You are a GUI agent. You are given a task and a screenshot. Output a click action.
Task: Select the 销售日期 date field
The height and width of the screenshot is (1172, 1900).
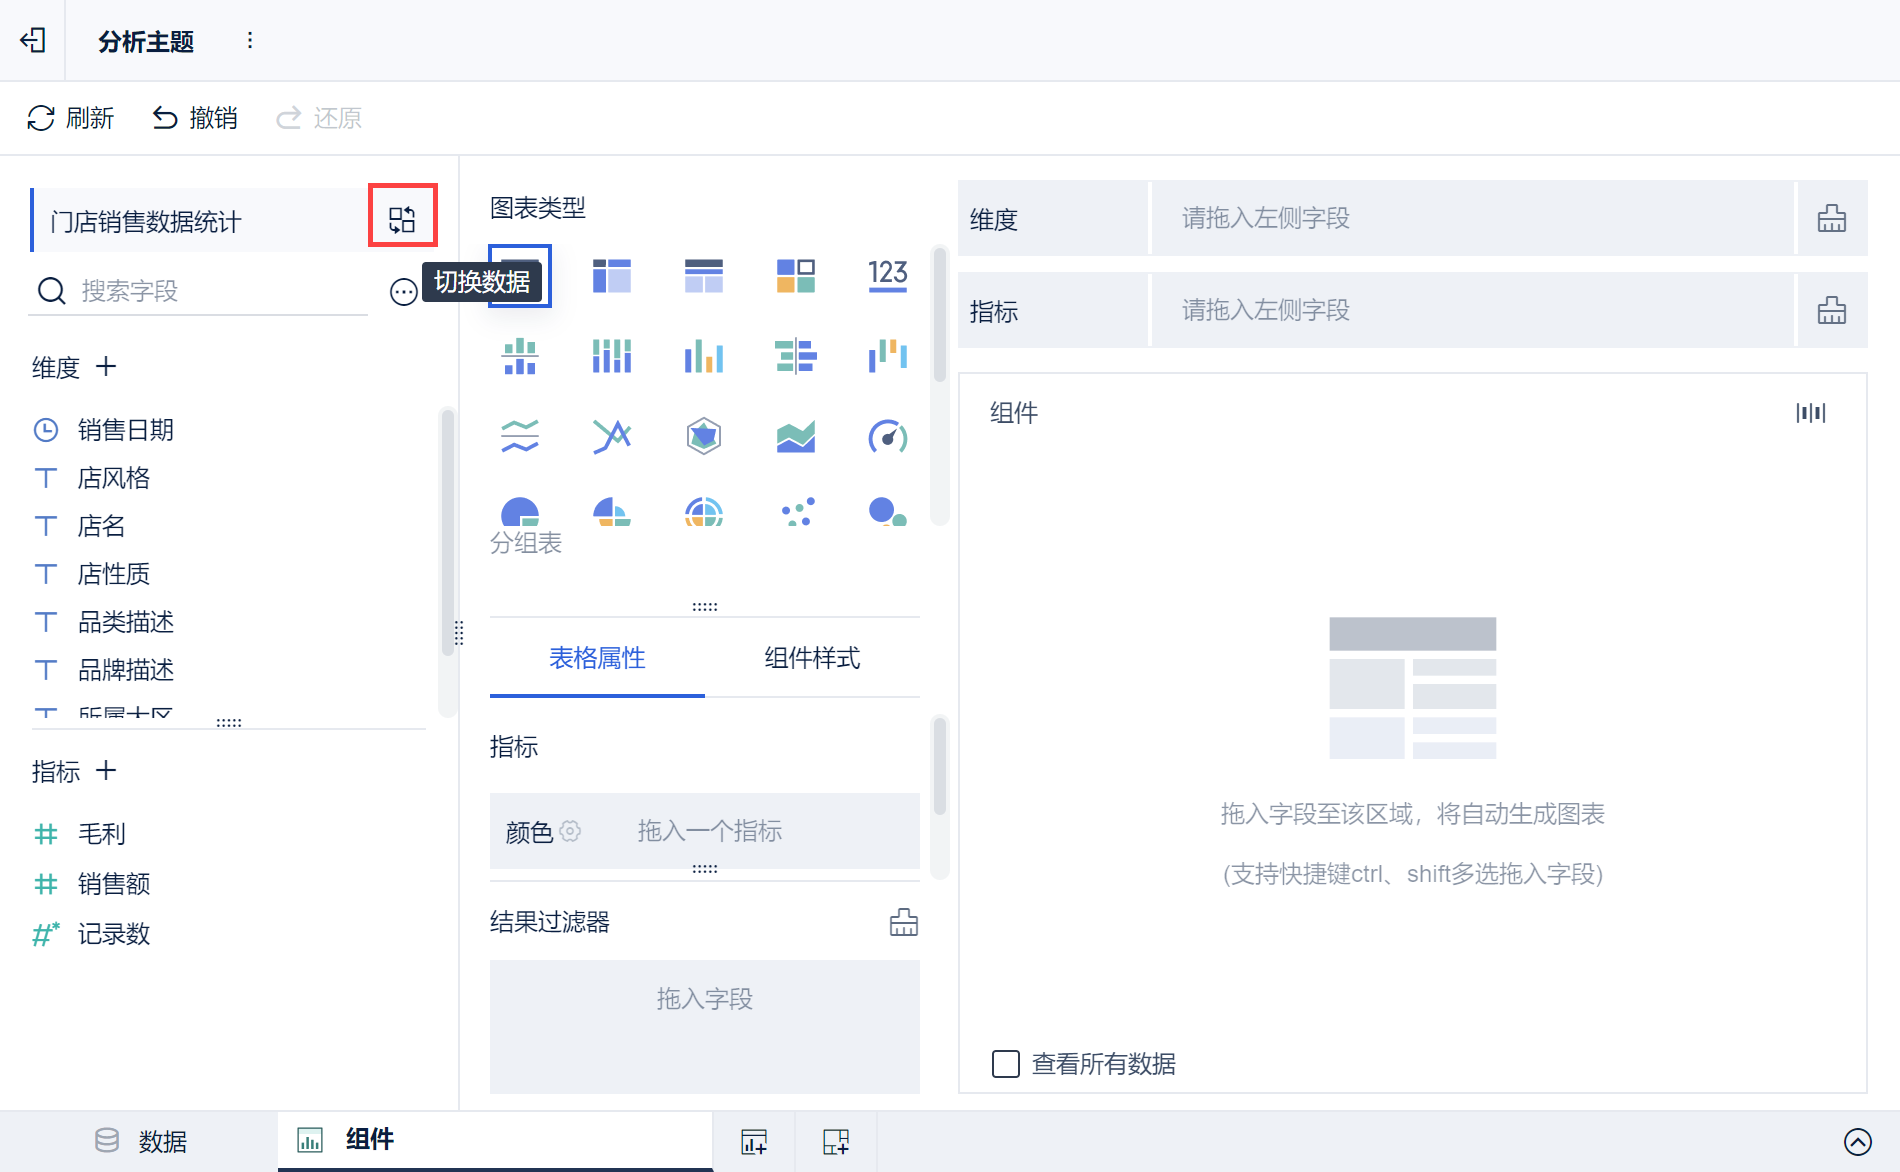[125, 430]
